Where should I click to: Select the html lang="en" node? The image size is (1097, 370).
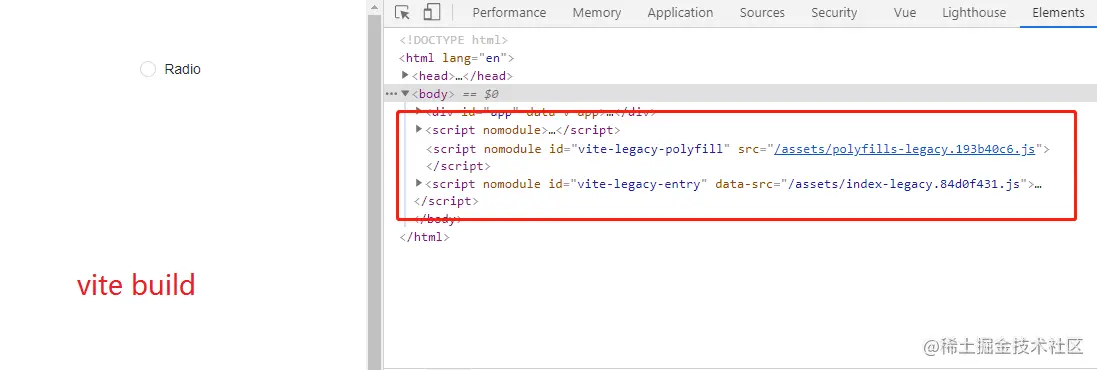(x=457, y=57)
